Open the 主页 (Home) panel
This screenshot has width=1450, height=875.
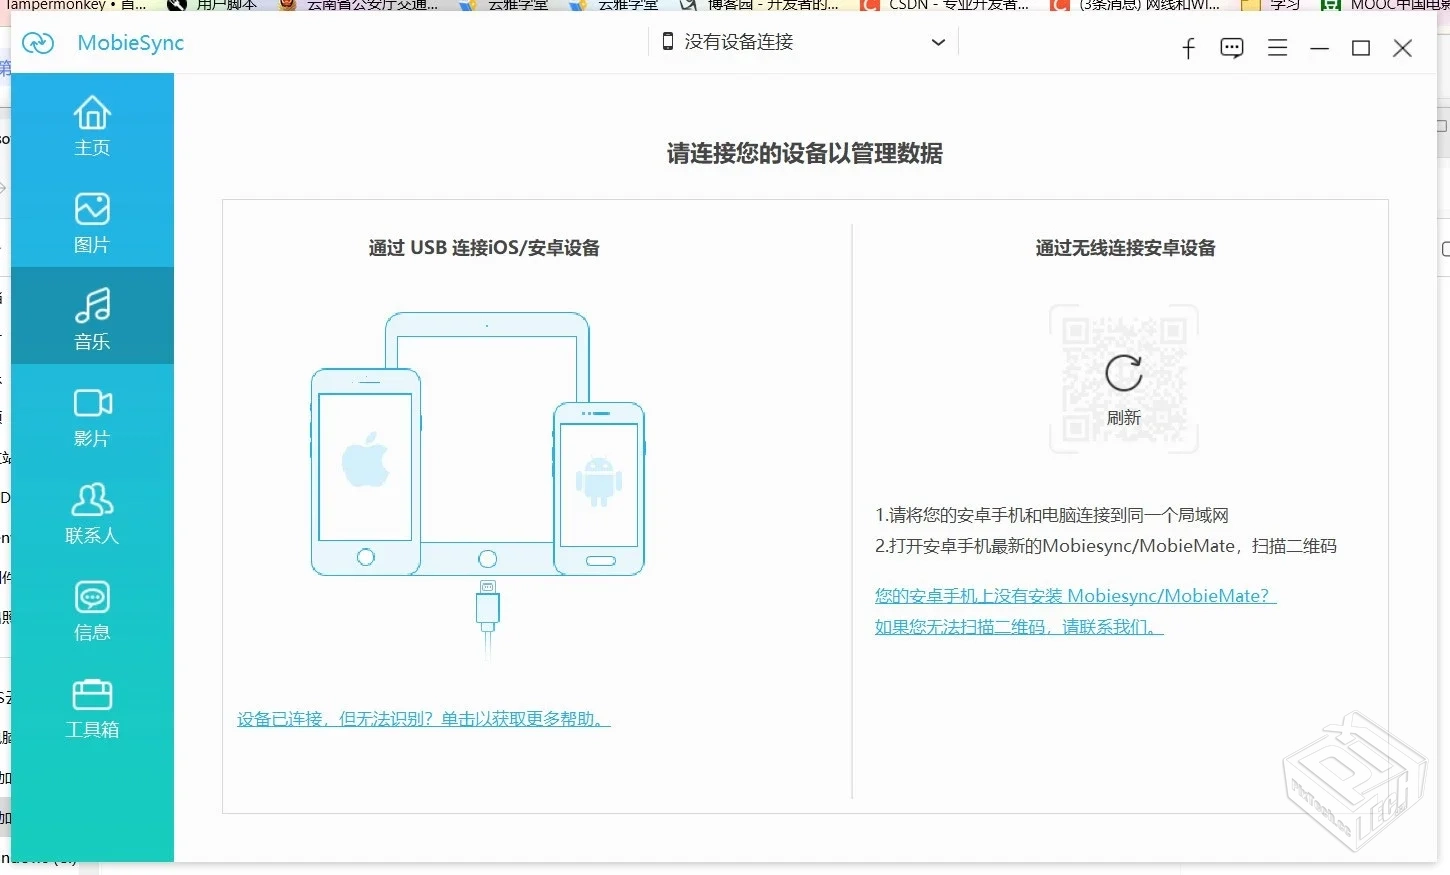click(x=92, y=125)
